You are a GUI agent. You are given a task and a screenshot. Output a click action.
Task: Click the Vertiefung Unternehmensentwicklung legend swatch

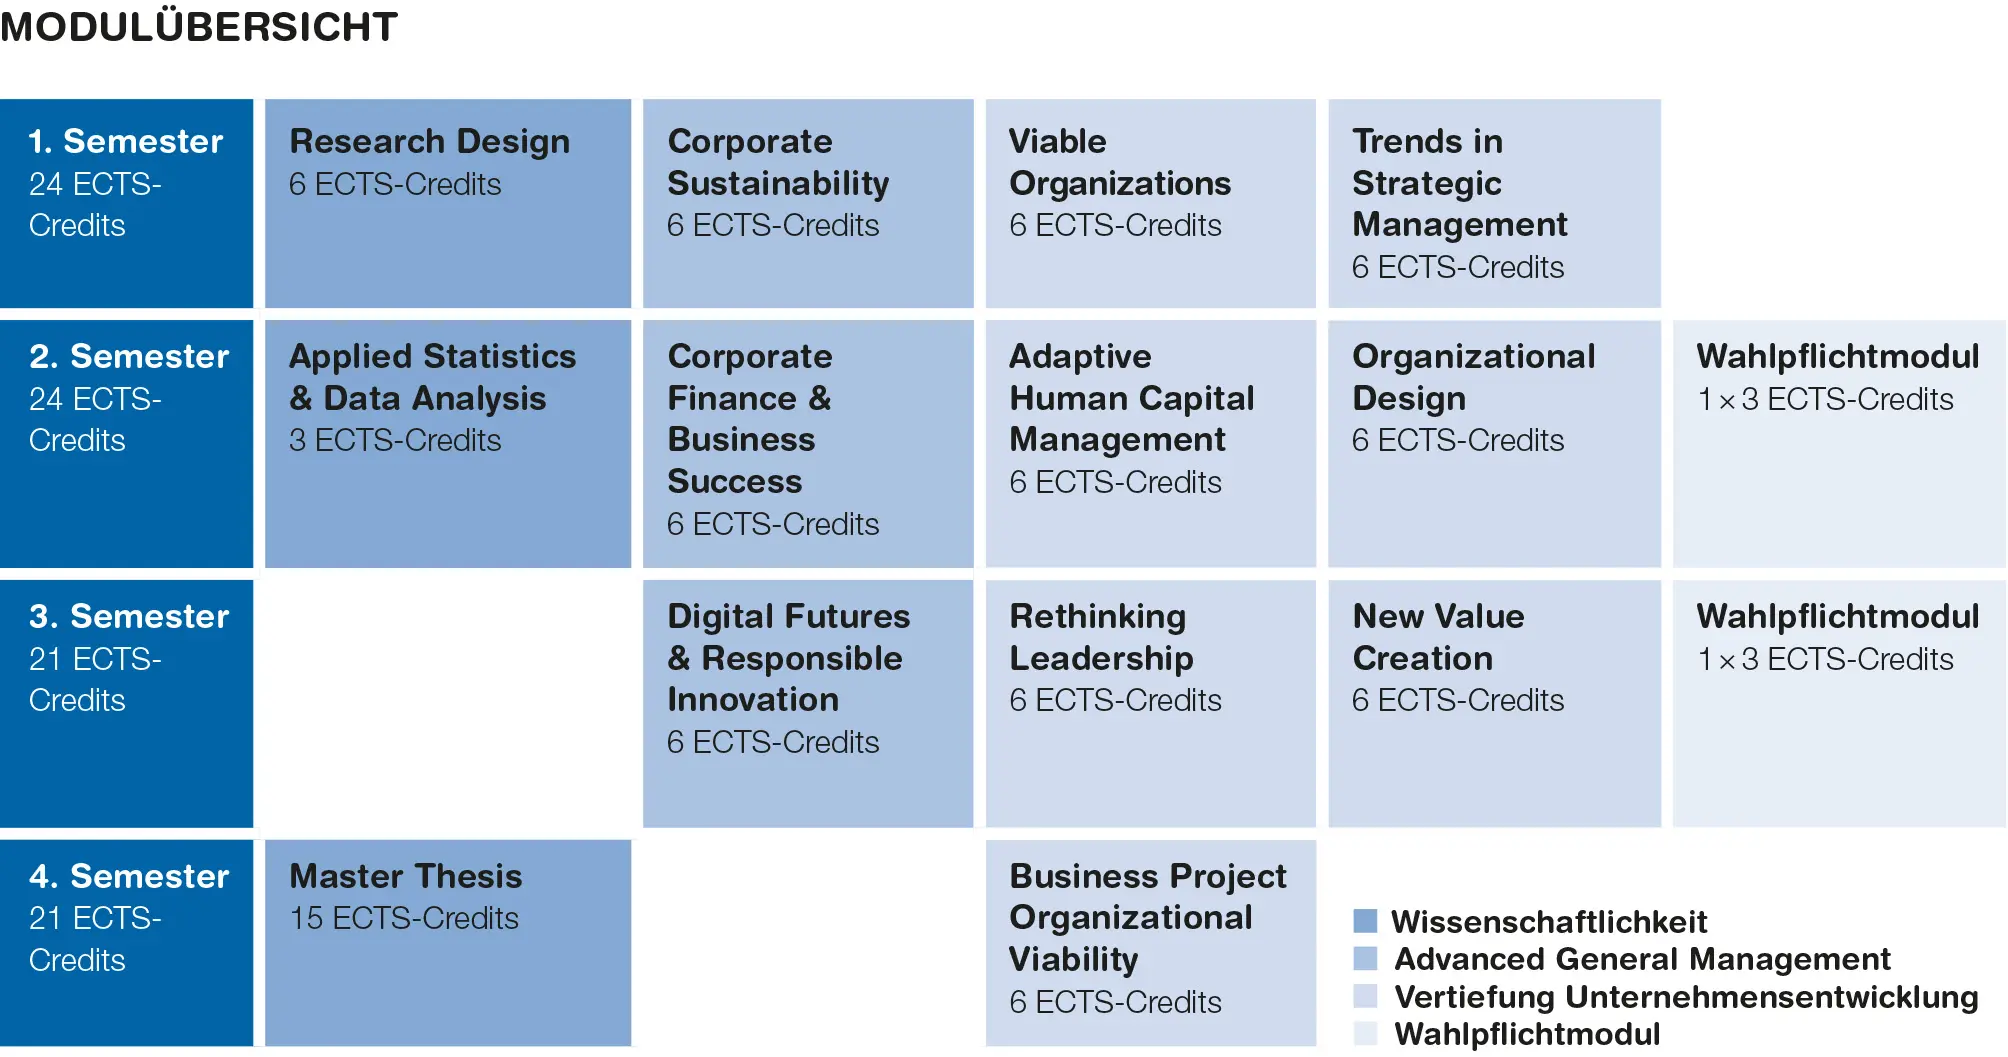pos(1365,996)
